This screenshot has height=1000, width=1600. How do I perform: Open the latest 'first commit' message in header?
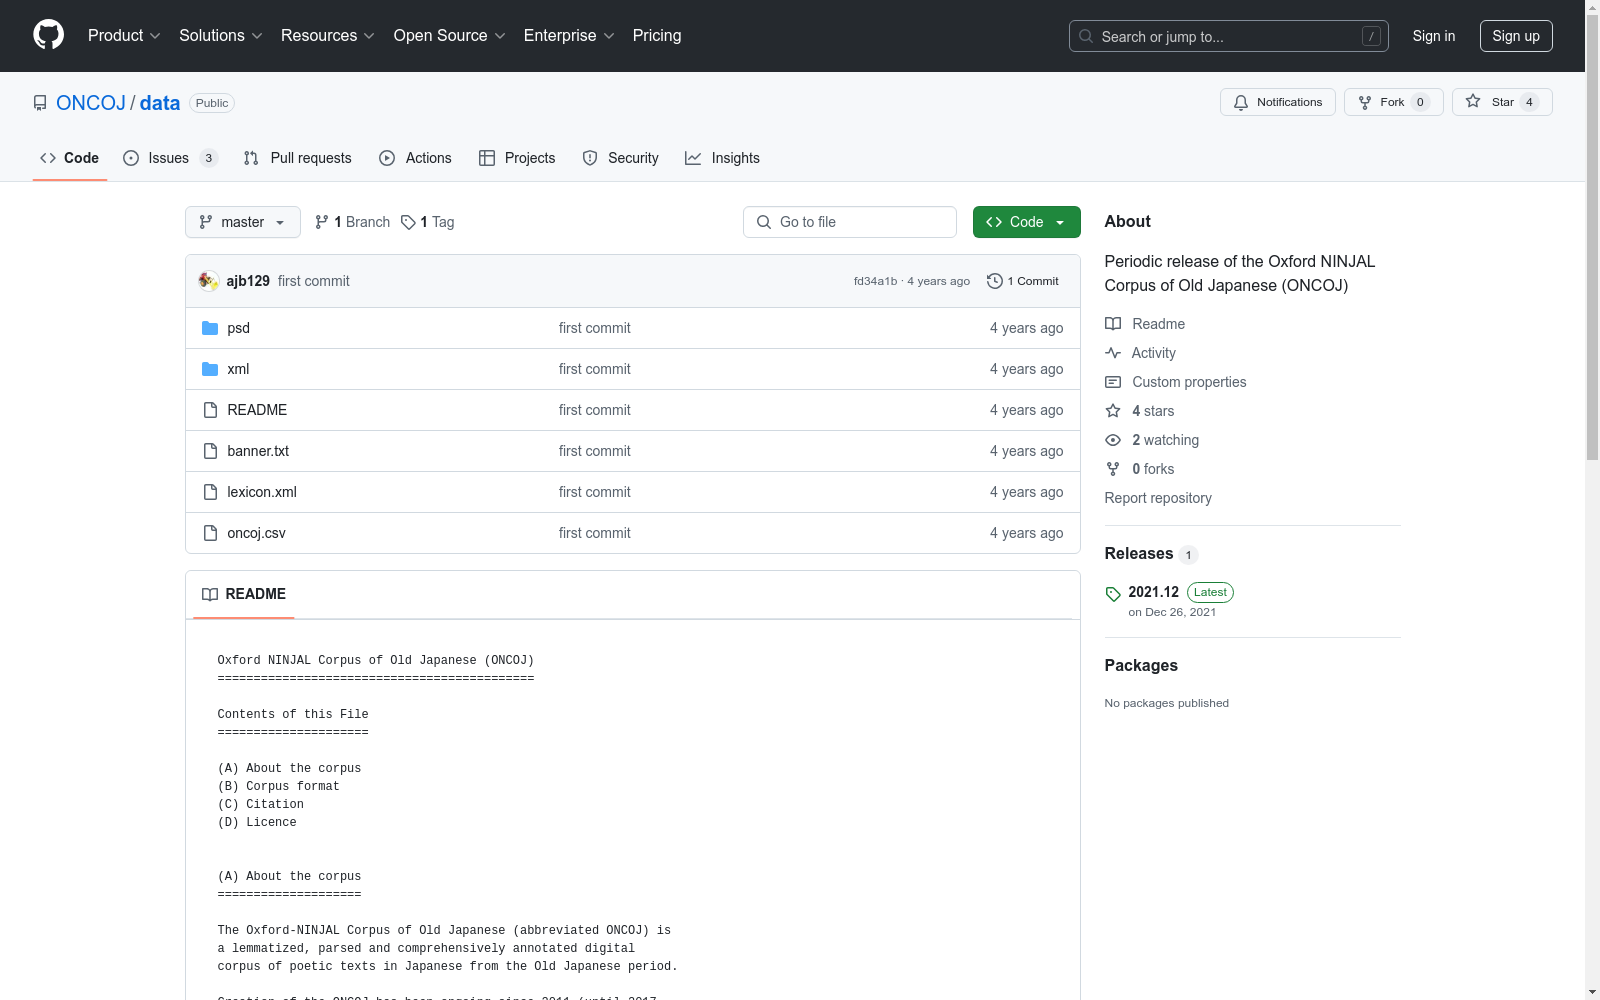click(314, 281)
